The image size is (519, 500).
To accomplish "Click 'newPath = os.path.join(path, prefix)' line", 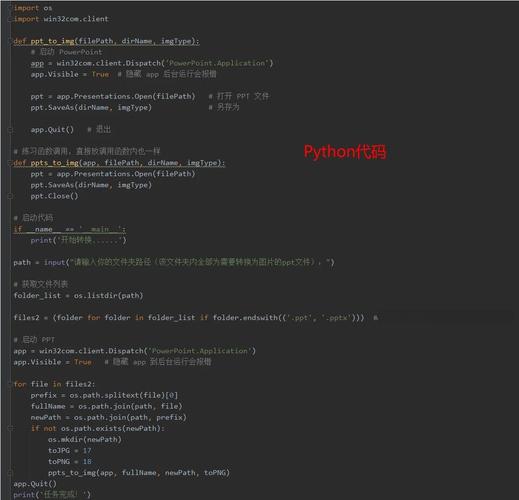I will pos(109,417).
